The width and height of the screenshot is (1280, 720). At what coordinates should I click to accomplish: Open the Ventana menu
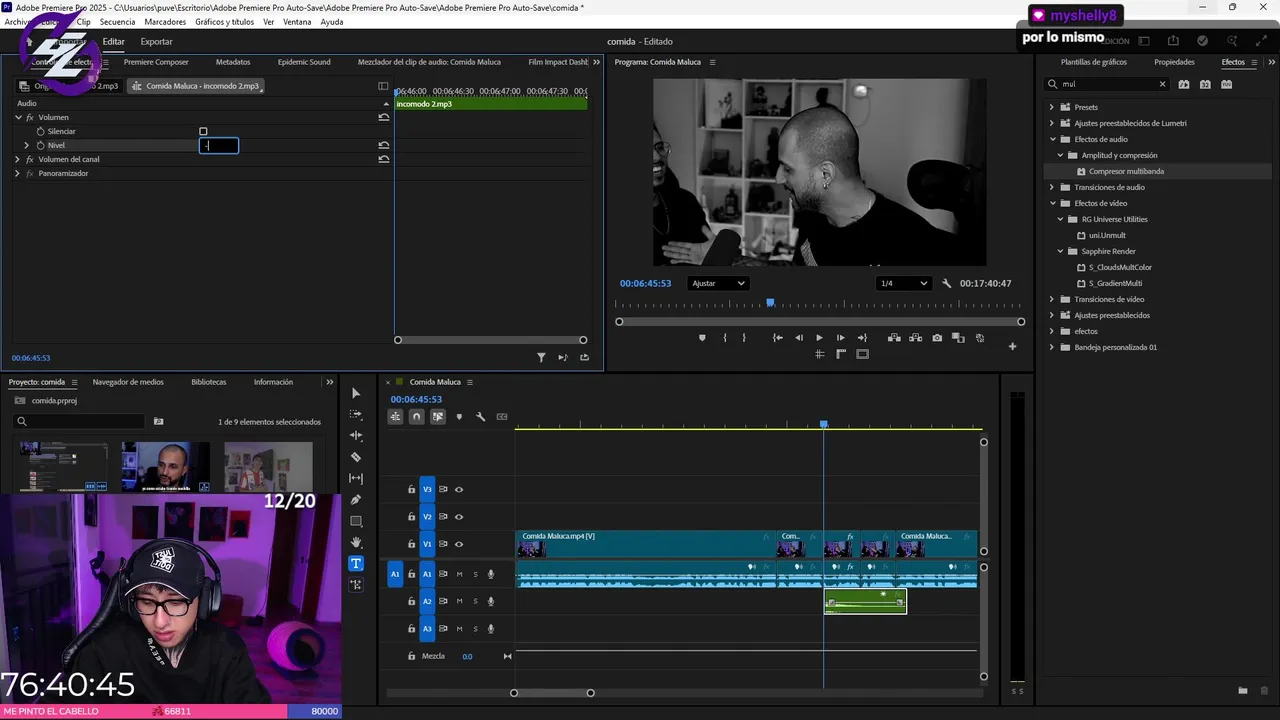pos(297,22)
